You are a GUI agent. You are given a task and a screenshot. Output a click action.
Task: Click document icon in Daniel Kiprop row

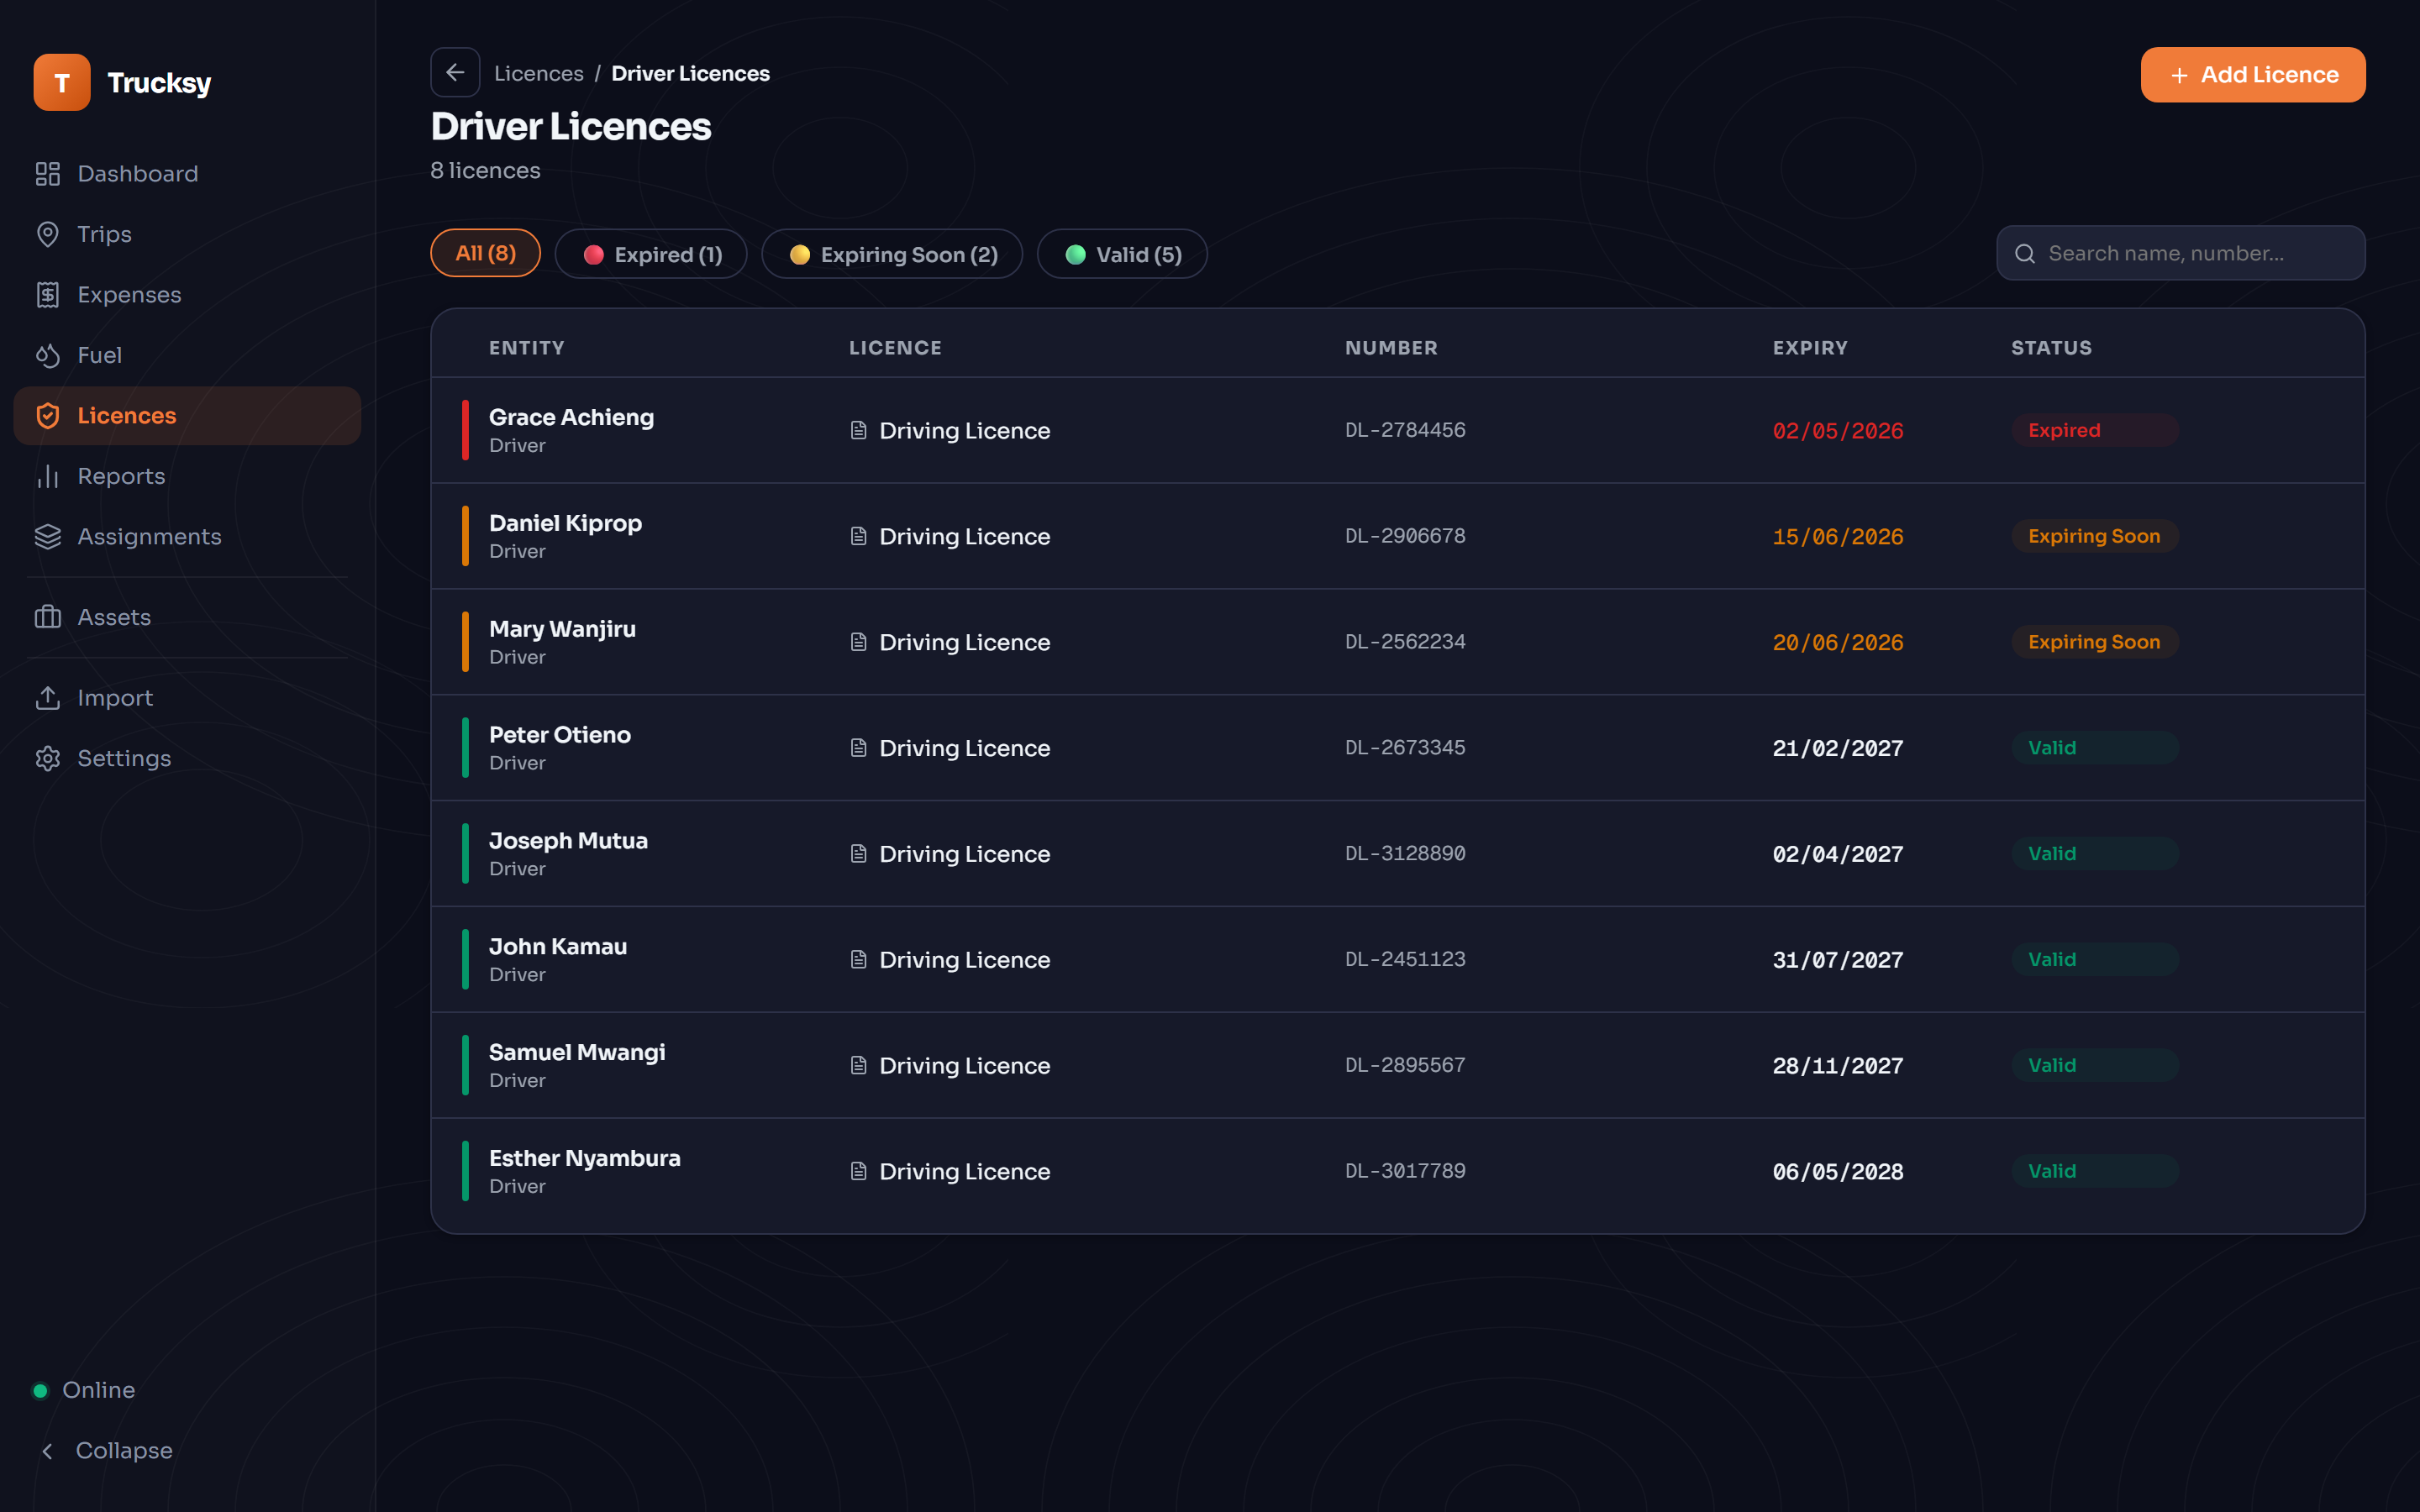pyautogui.click(x=858, y=537)
